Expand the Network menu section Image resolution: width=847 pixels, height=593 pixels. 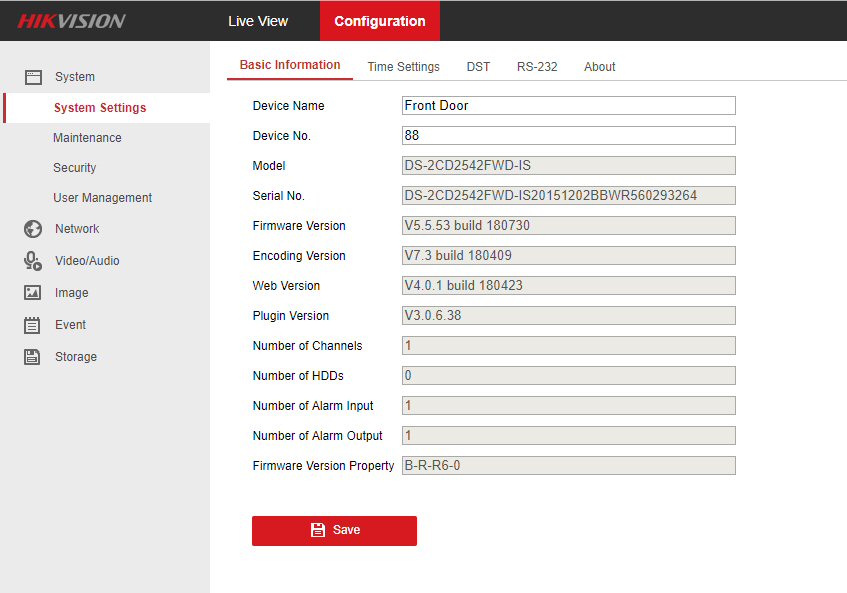click(x=77, y=229)
